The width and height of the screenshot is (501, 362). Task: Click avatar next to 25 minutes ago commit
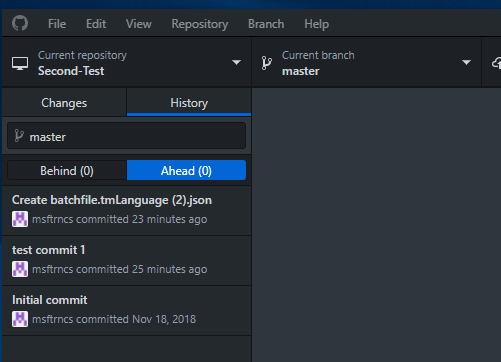click(x=20, y=269)
